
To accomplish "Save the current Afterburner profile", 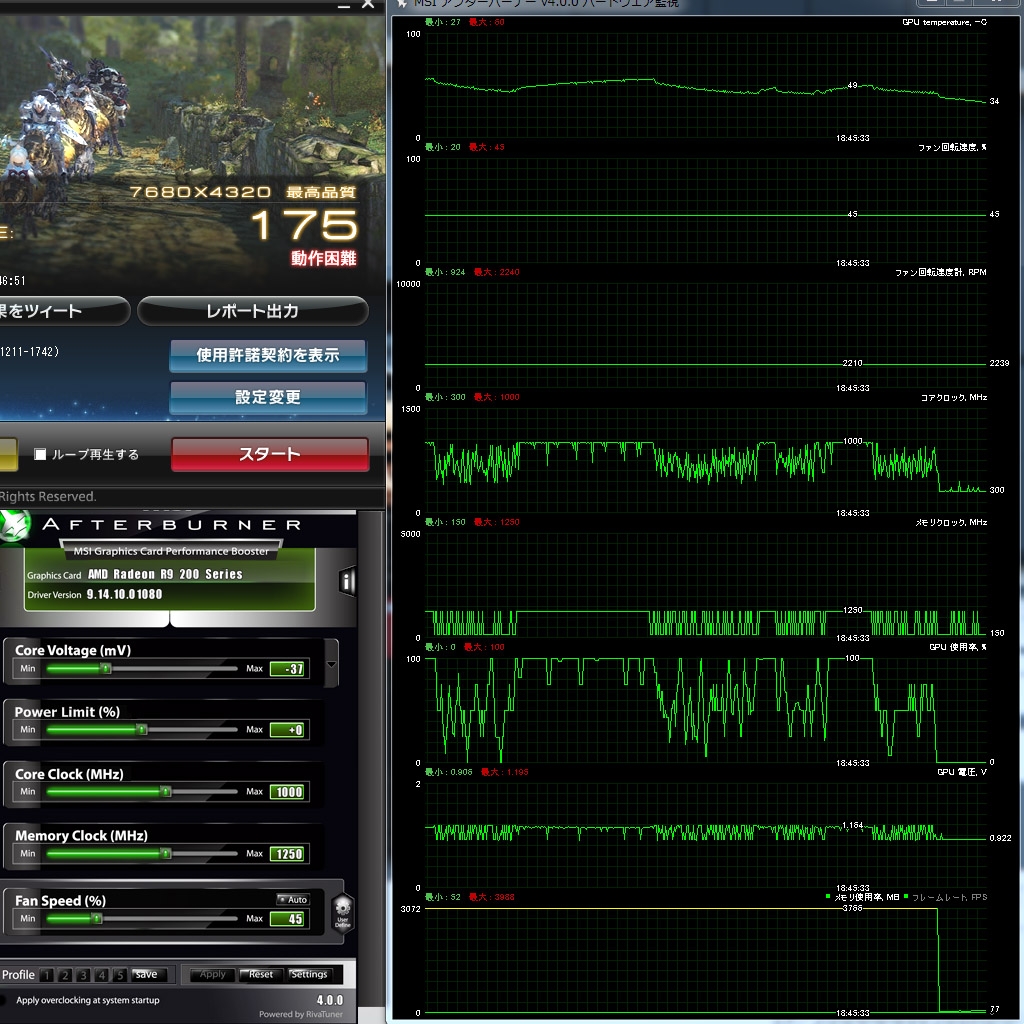I will click(x=148, y=974).
